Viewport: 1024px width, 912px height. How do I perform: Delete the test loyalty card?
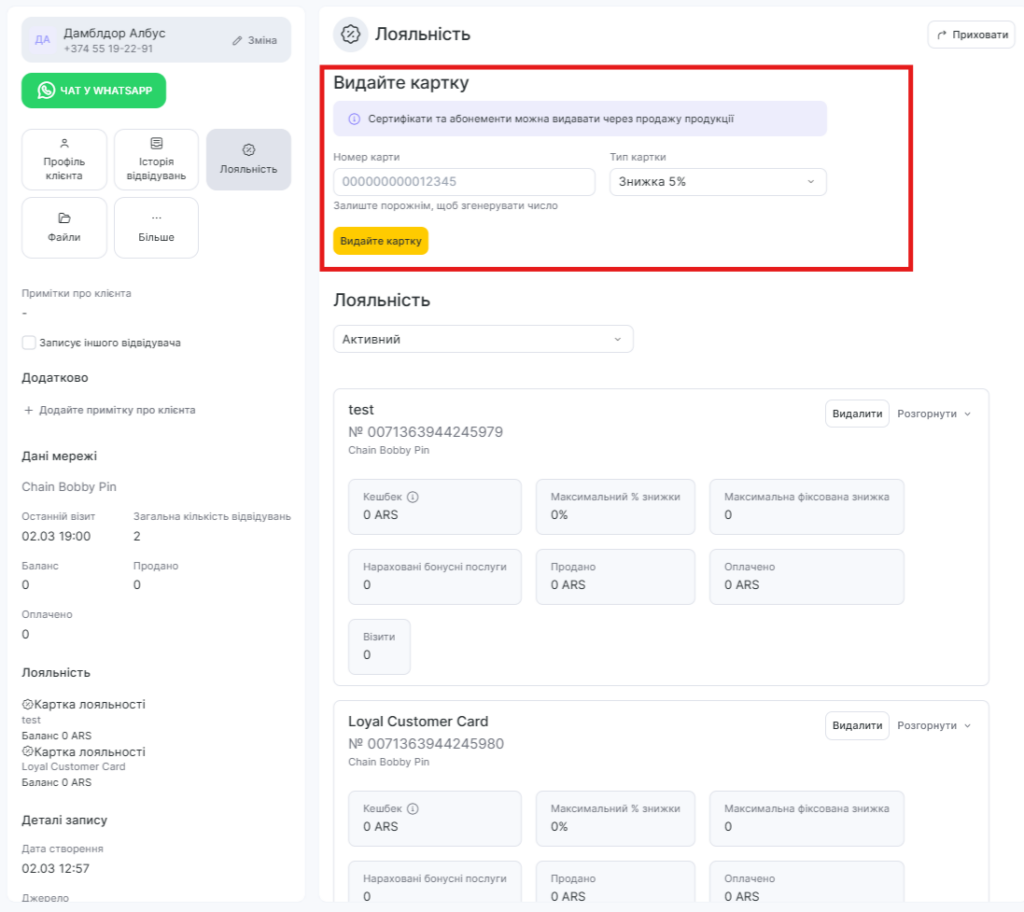[856, 414]
